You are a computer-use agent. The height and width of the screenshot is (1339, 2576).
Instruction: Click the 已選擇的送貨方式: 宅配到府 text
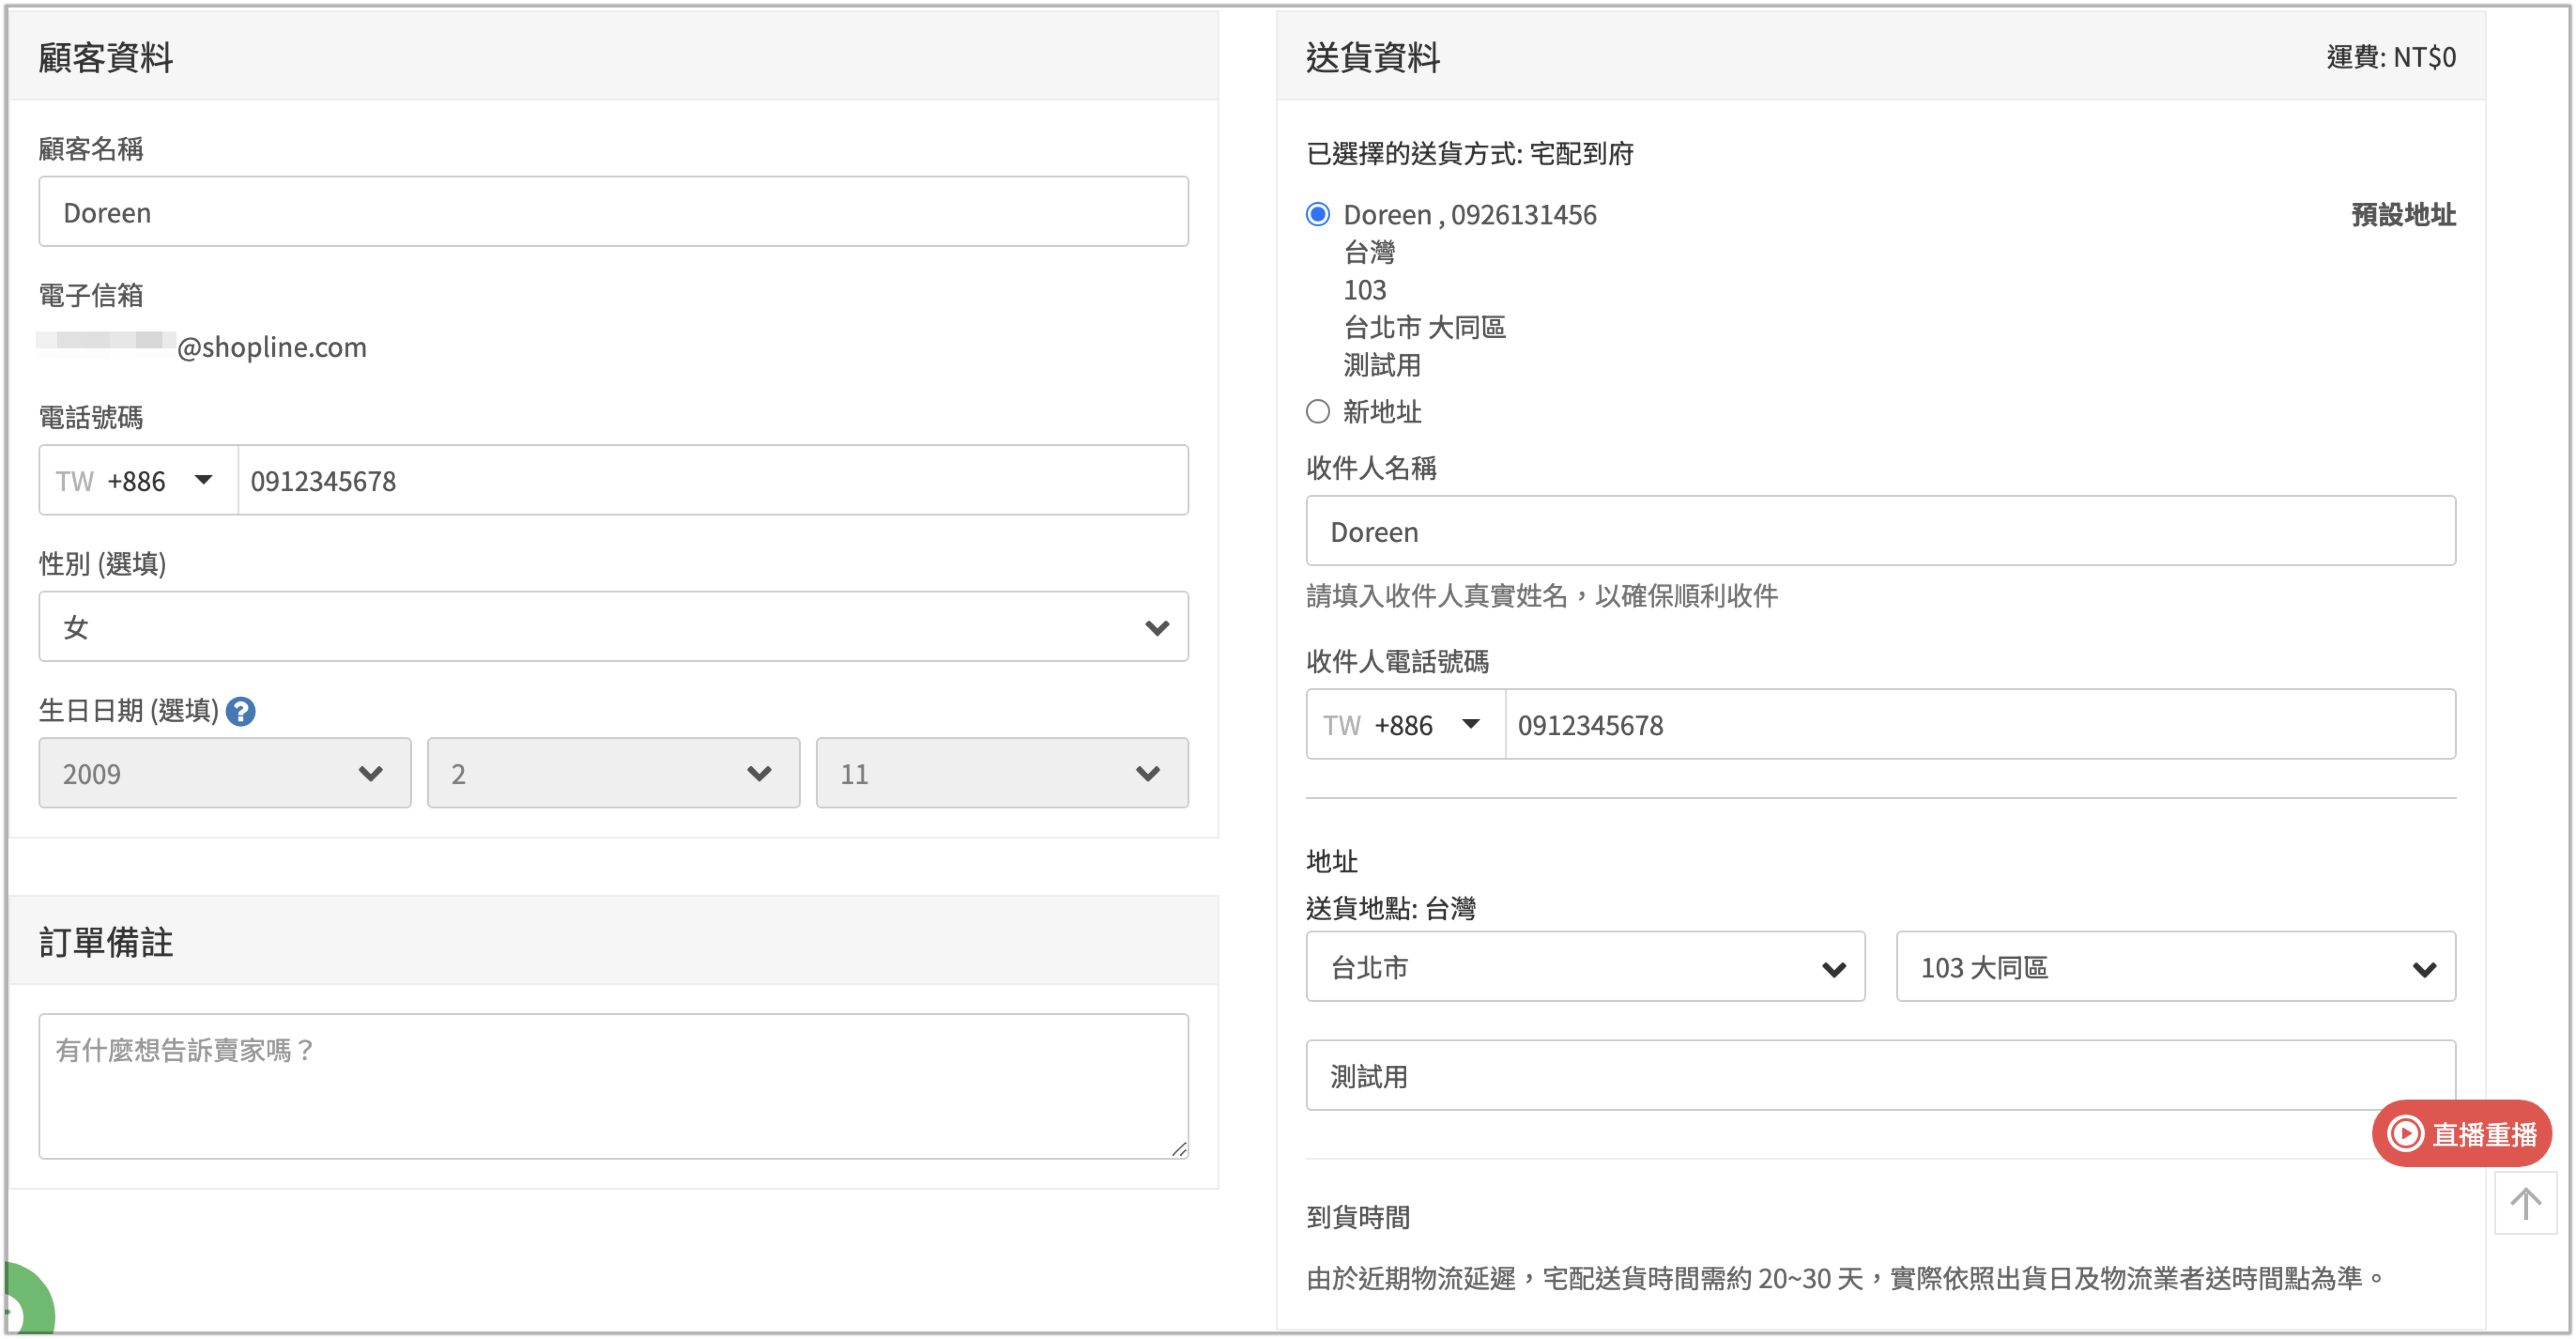pyautogui.click(x=1469, y=153)
